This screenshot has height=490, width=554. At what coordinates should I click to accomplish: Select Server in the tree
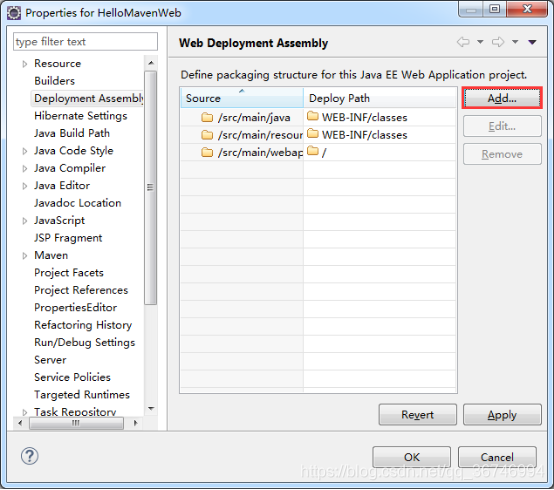[x=50, y=360]
